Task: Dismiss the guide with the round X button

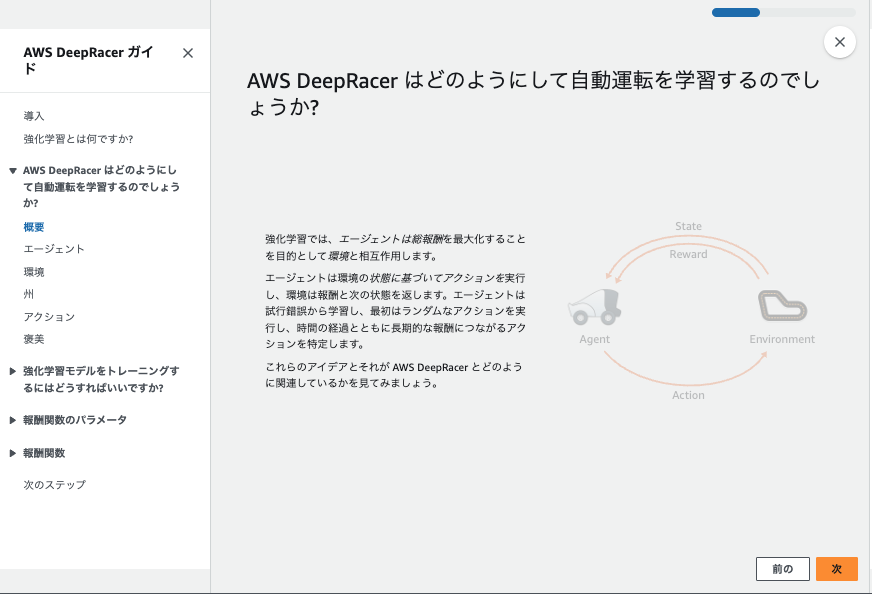Action: (839, 41)
